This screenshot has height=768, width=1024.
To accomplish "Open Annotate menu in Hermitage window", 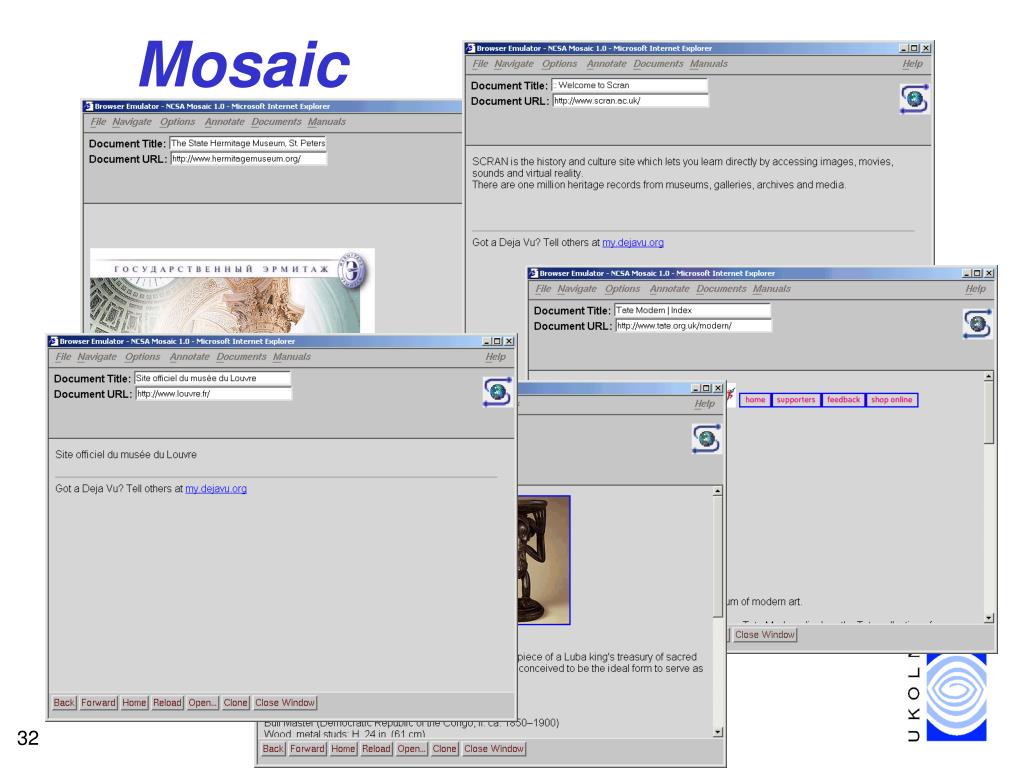I will click(225, 121).
